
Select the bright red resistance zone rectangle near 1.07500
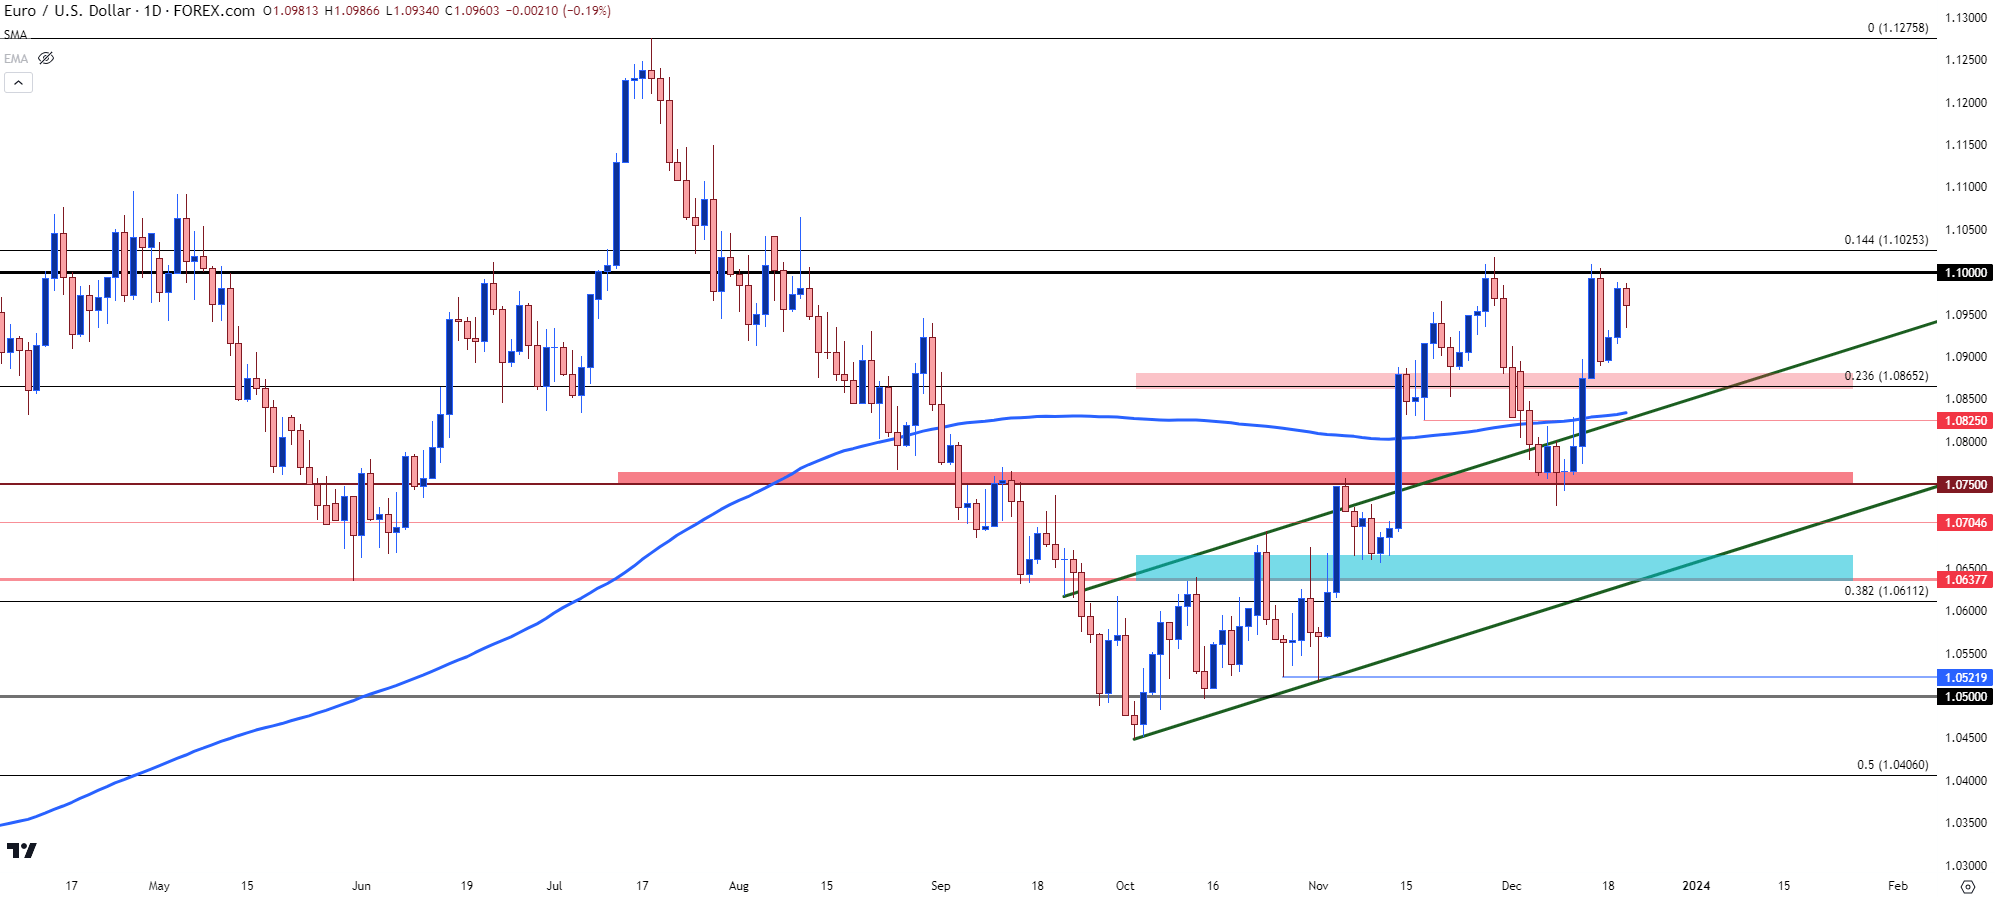(1235, 478)
